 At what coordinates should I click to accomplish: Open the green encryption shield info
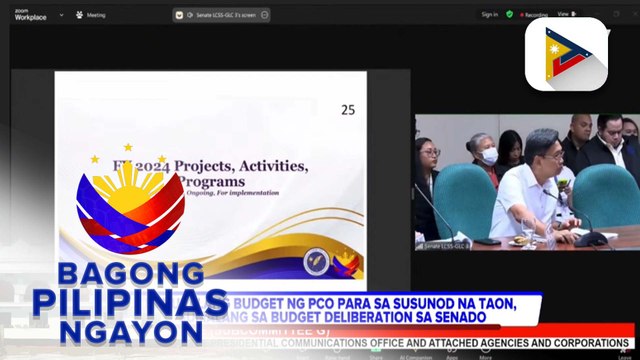(x=509, y=14)
